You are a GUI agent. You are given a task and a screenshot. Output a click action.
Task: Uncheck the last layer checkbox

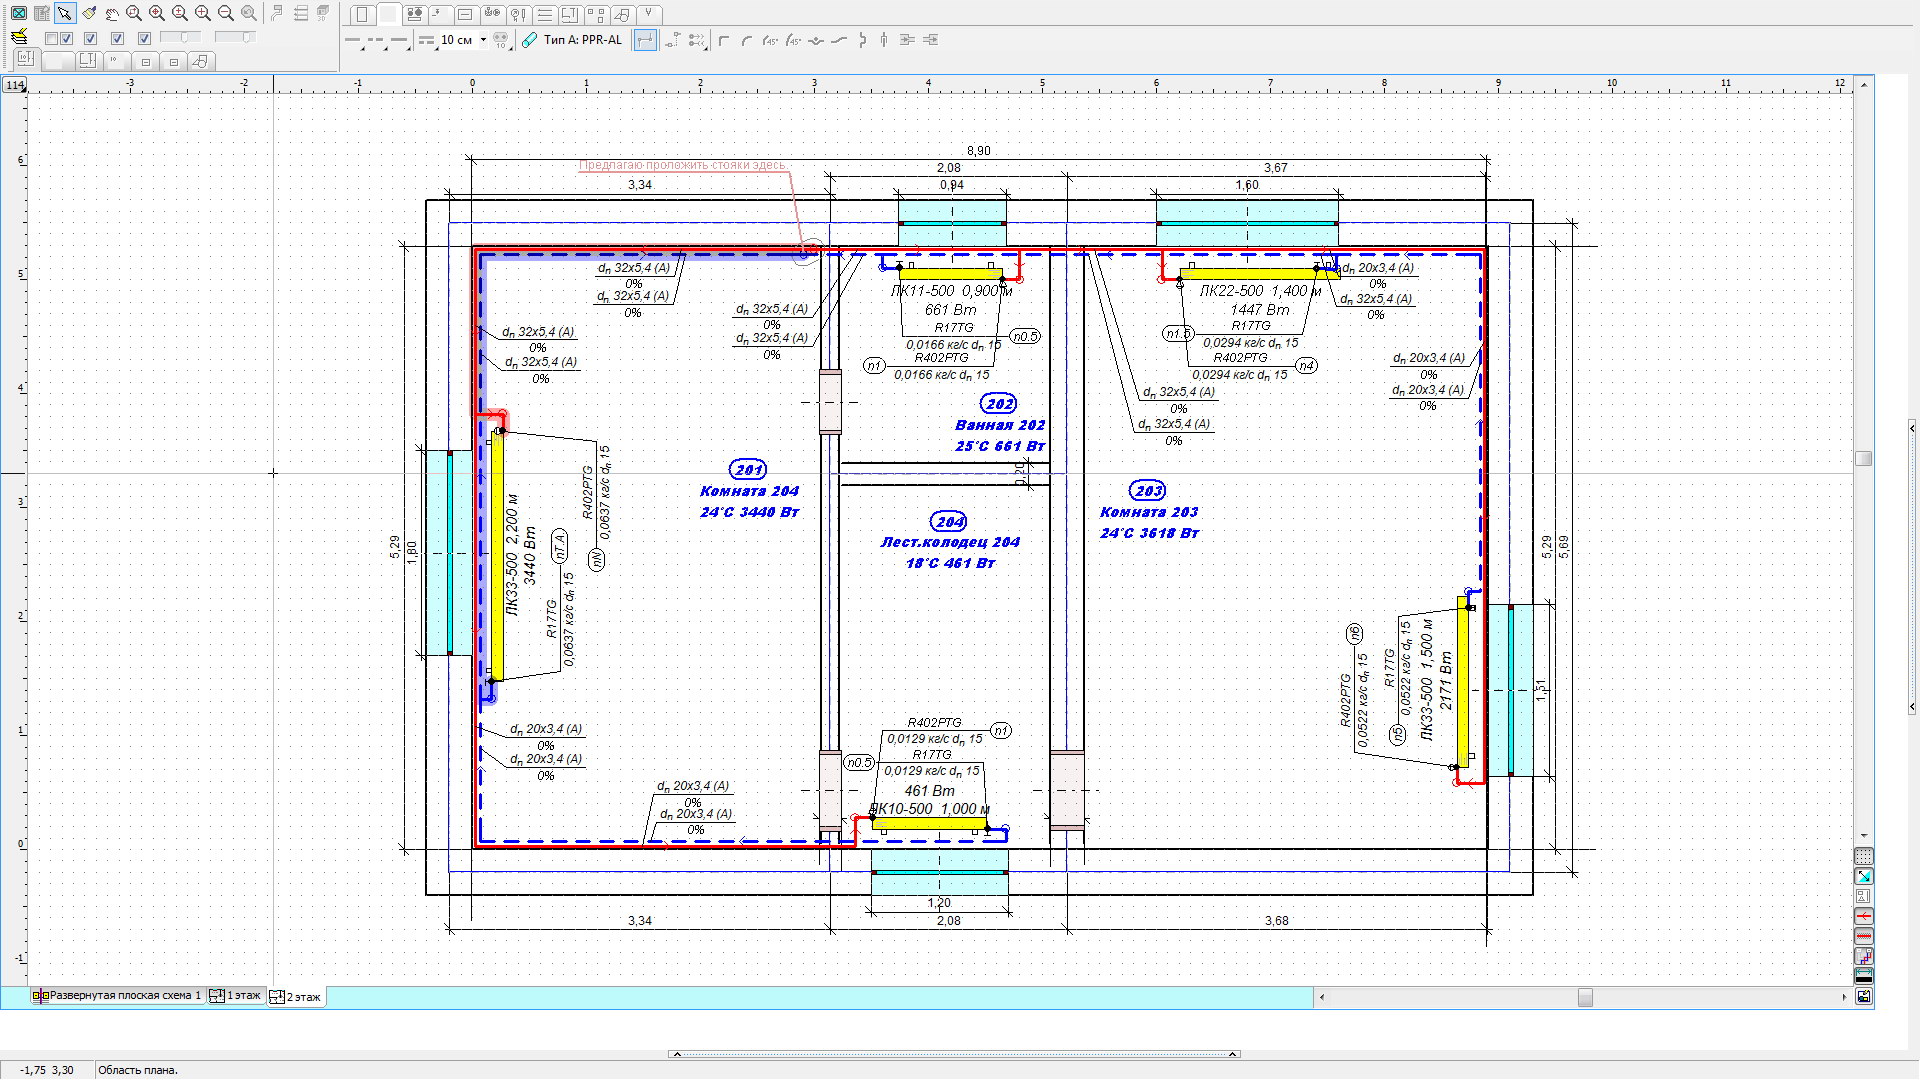(144, 39)
